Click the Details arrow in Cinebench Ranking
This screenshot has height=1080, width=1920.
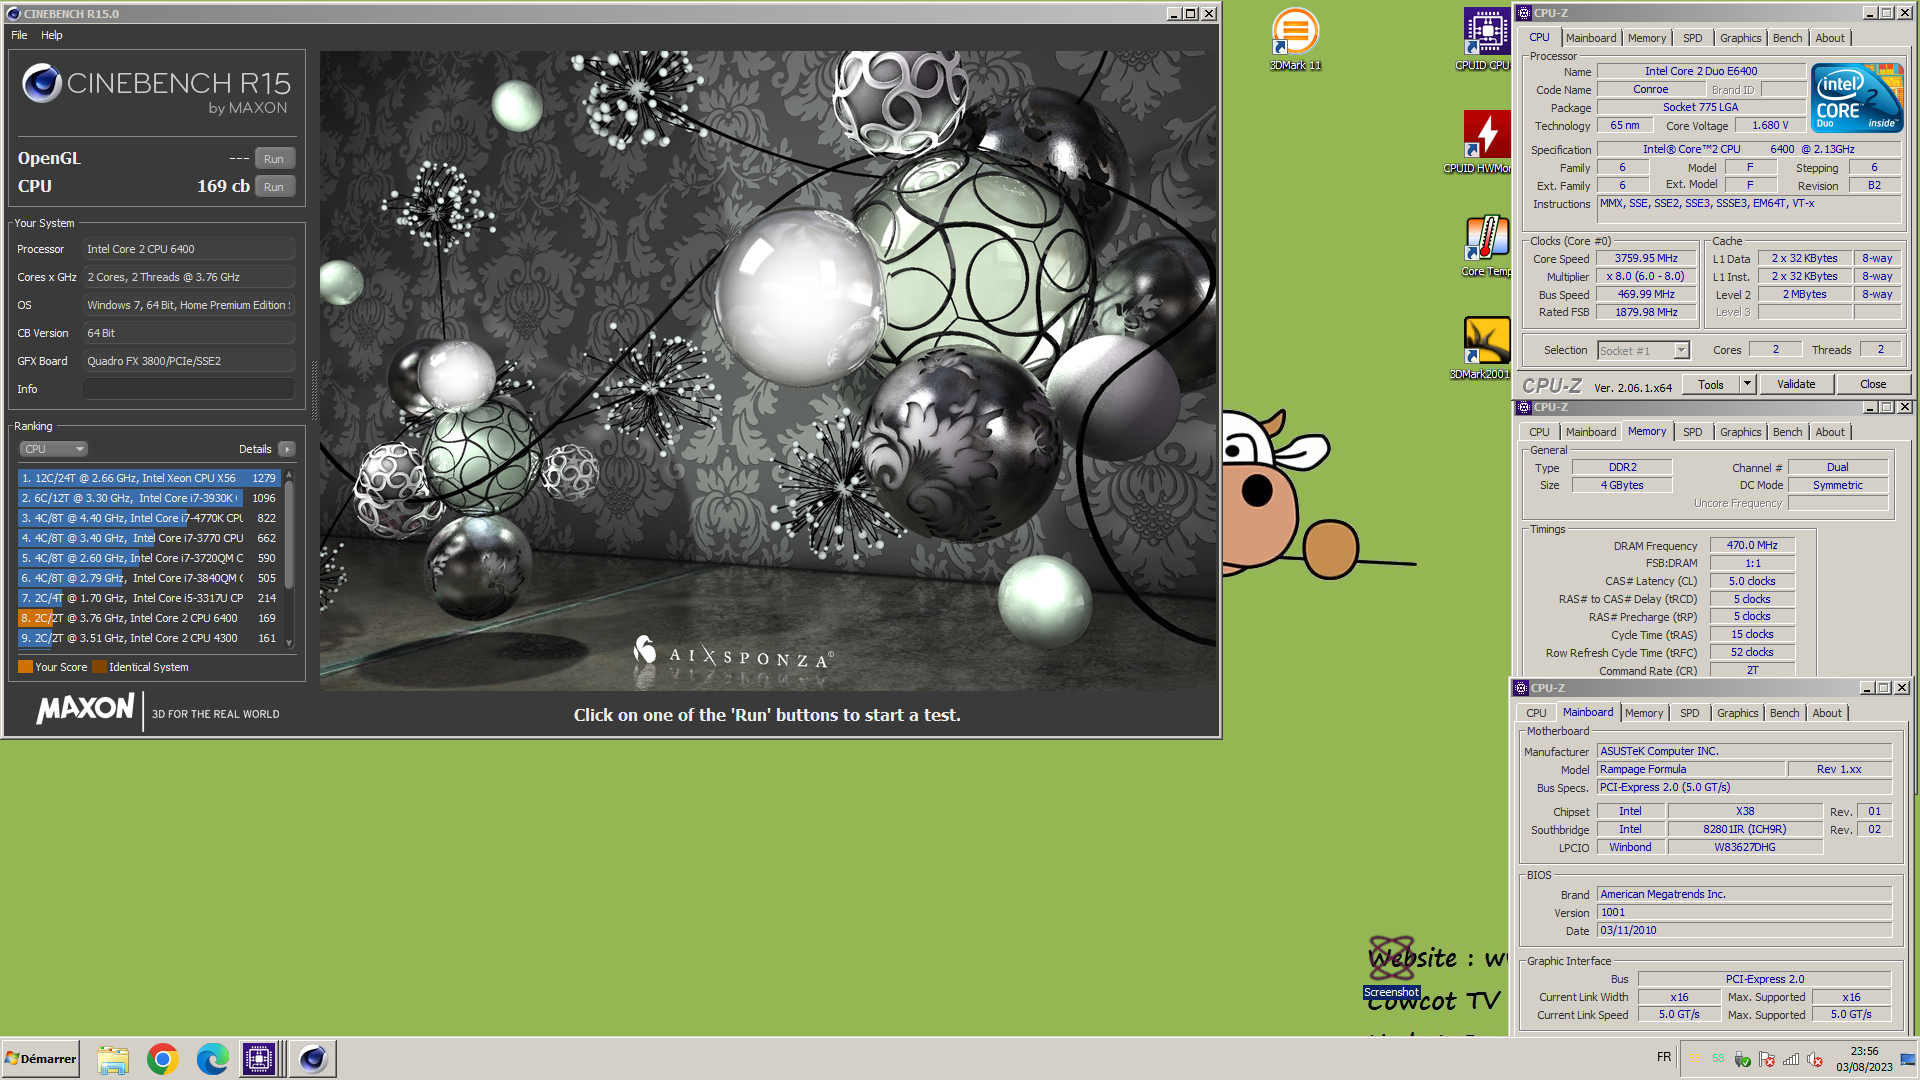pos(287,449)
